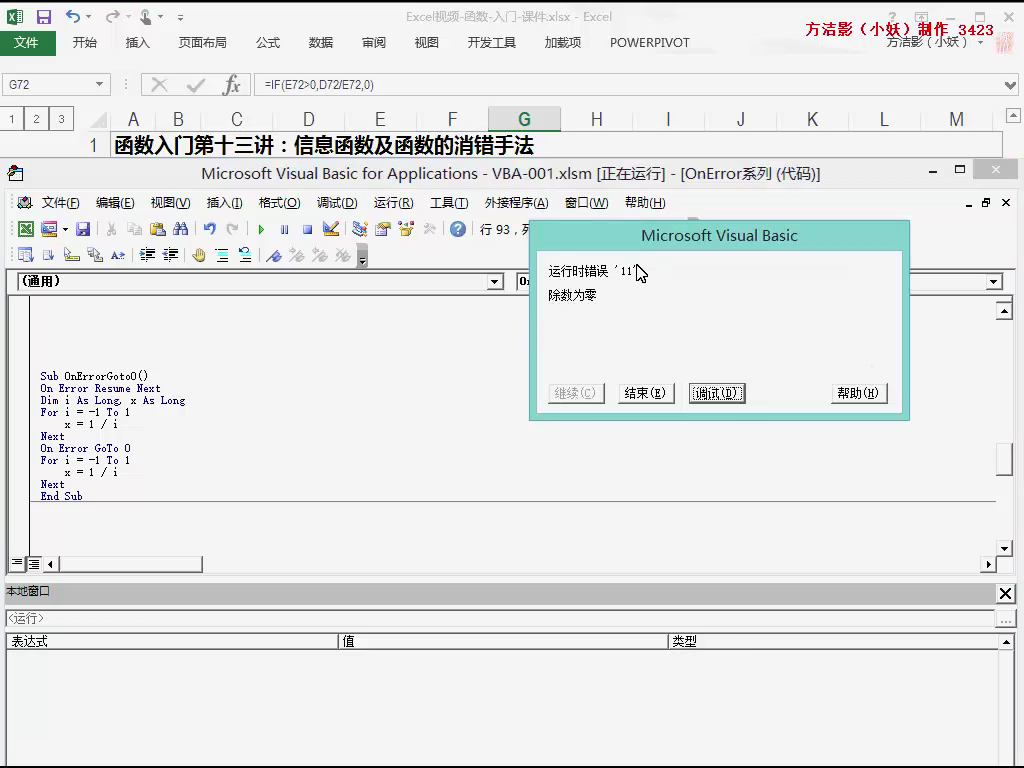Viewport: 1024px width, 768px height.
Task: Click Undo arrow in VBA toolbar
Action: point(210,229)
